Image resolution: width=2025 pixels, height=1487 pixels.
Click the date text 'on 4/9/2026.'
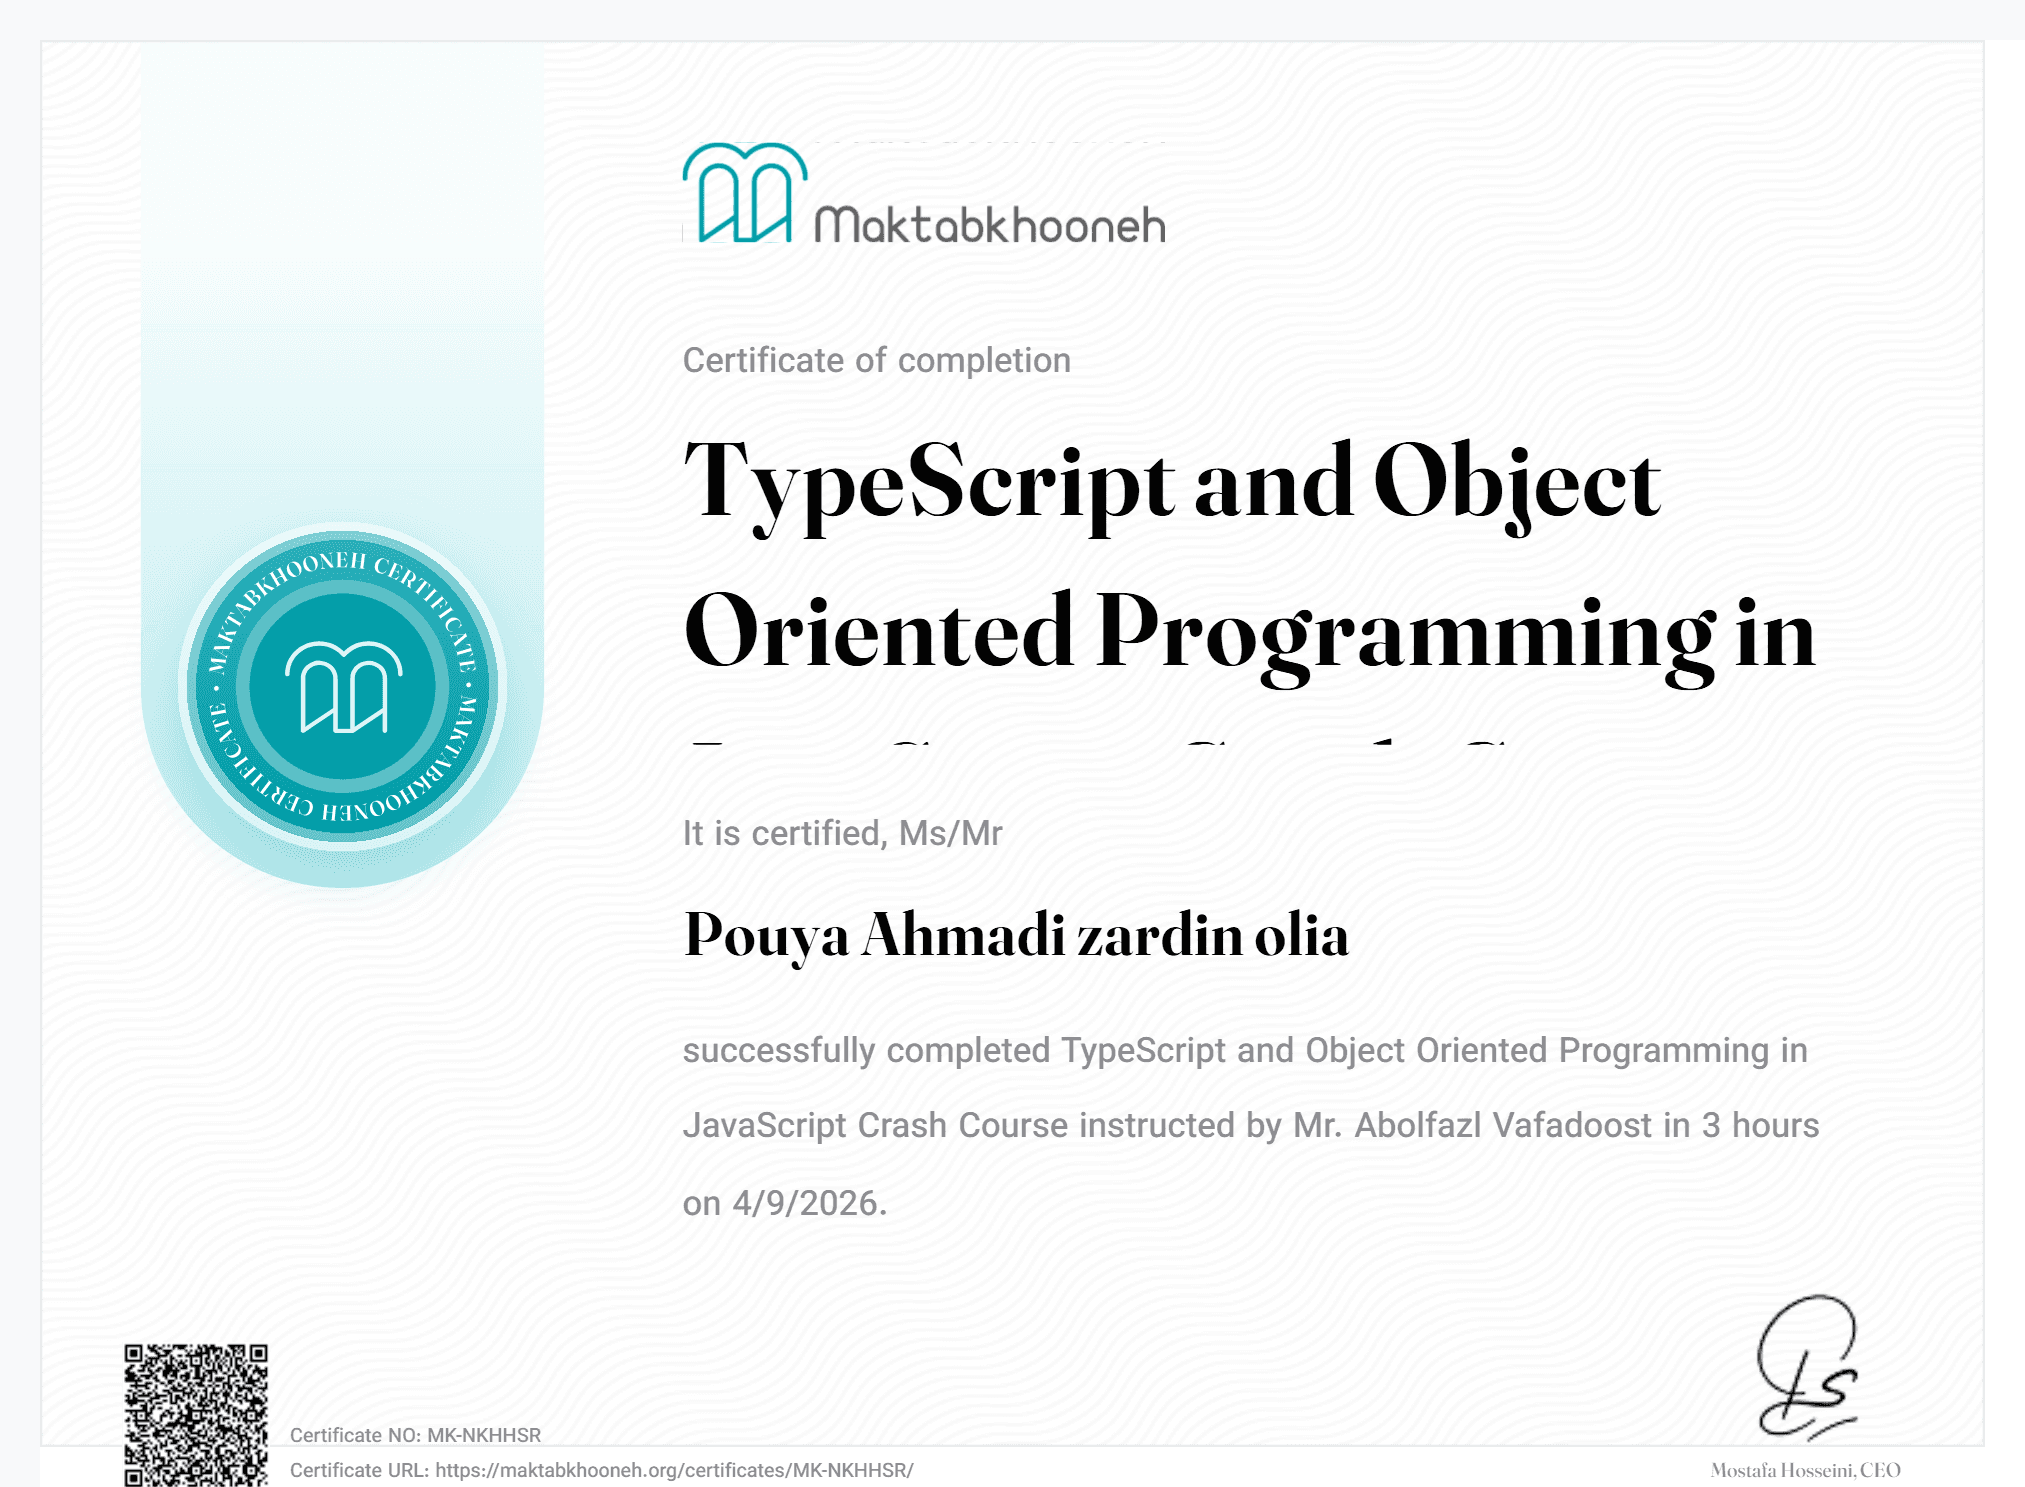[x=785, y=1203]
